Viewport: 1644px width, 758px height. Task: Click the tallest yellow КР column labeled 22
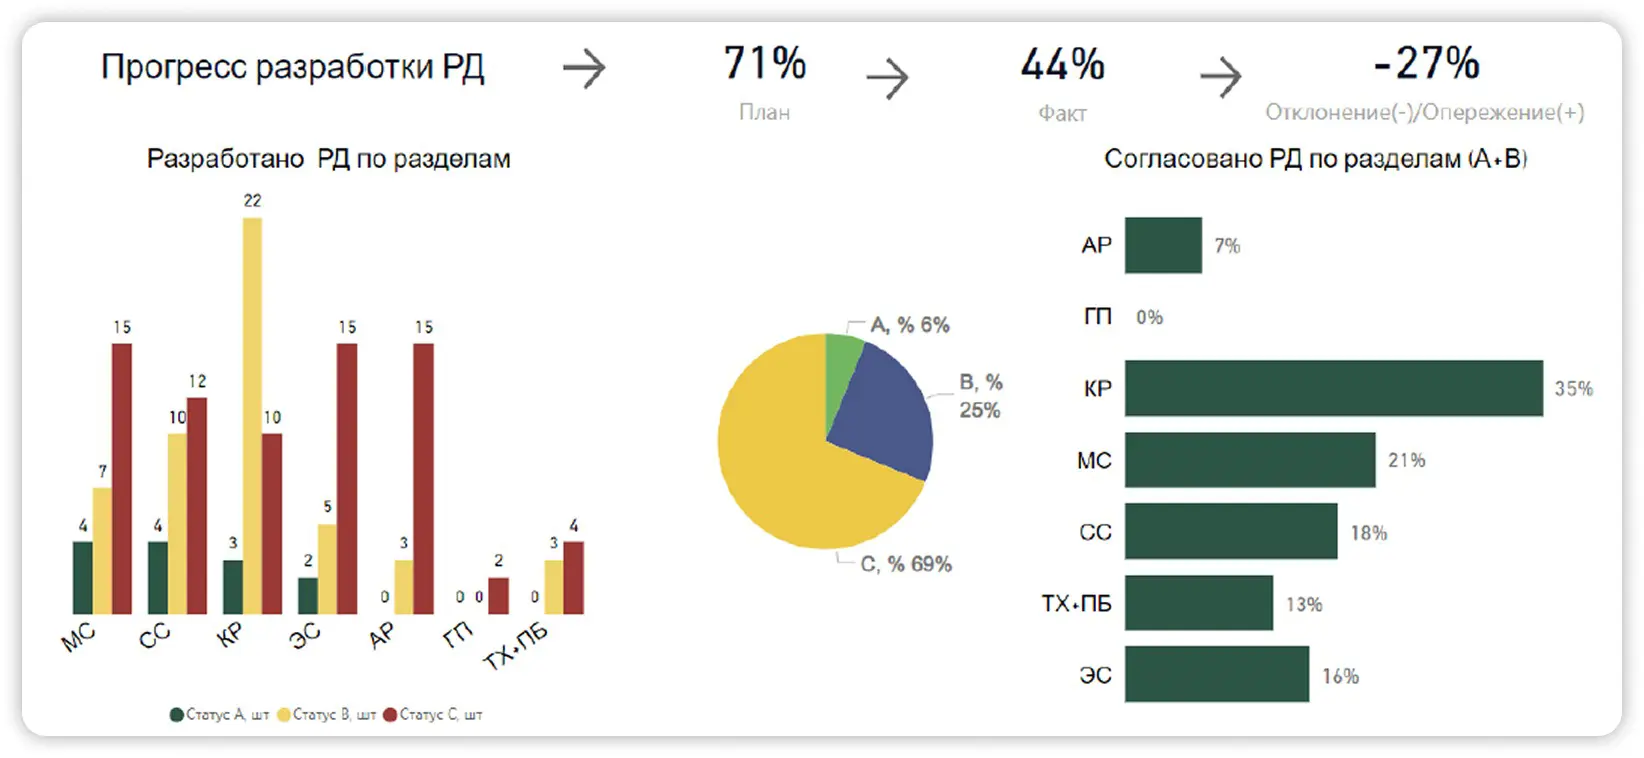[x=252, y=415]
